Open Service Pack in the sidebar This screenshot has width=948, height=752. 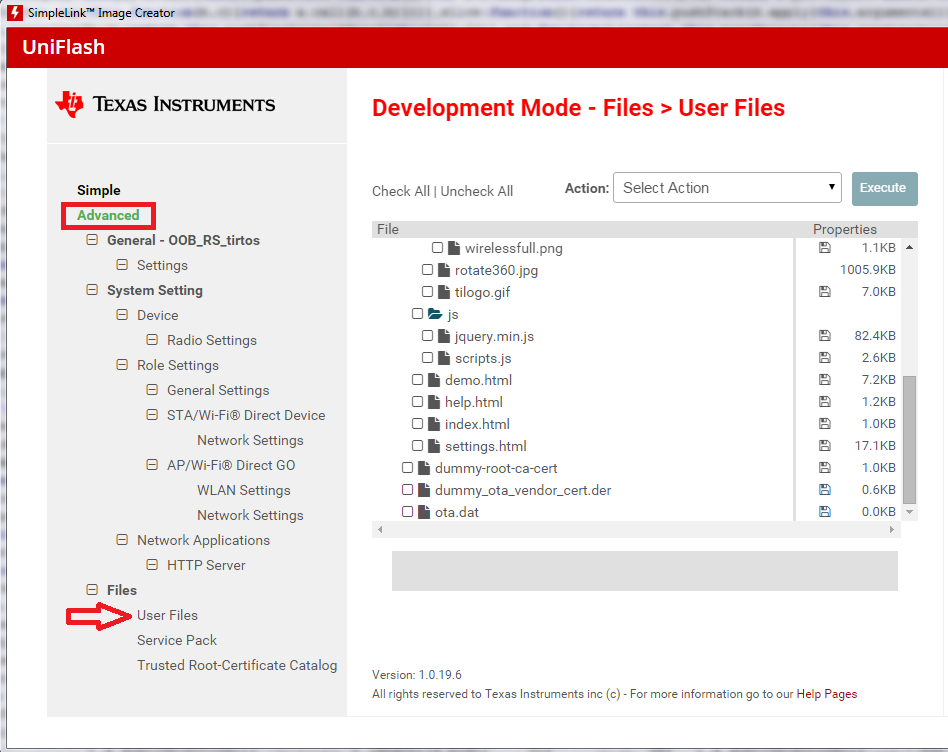tap(177, 640)
